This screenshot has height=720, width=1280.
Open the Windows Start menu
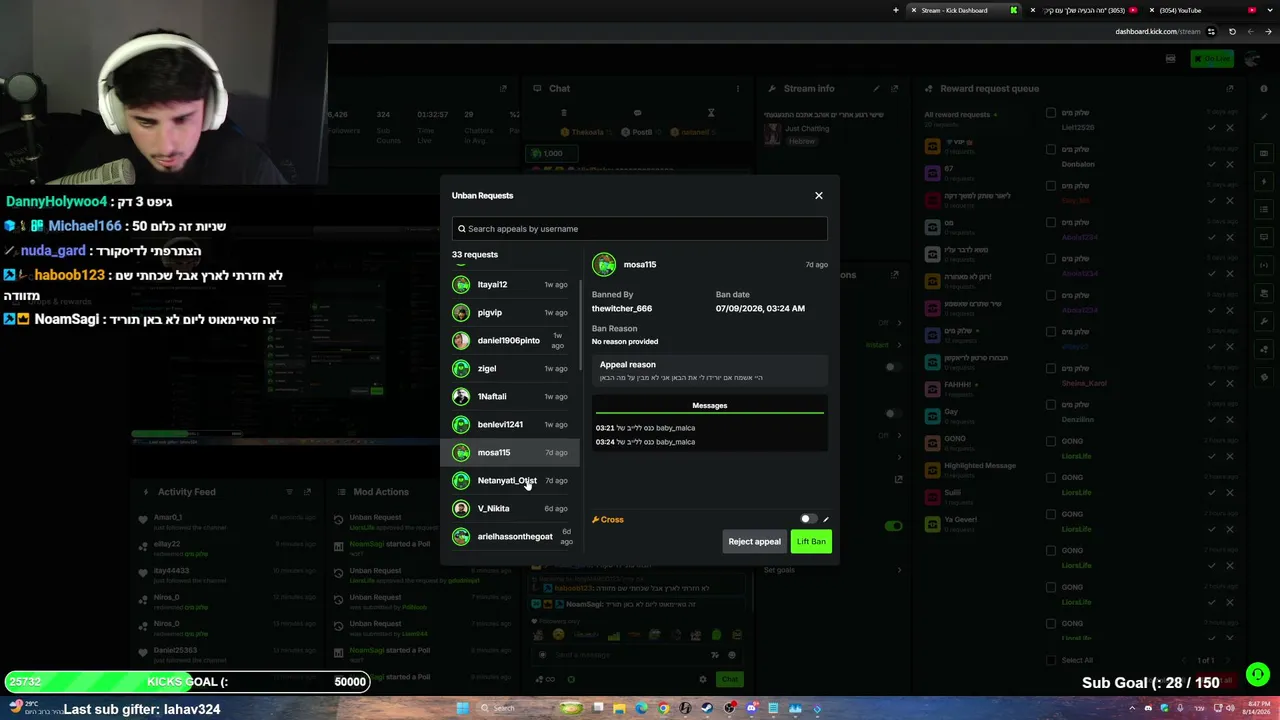click(x=462, y=709)
